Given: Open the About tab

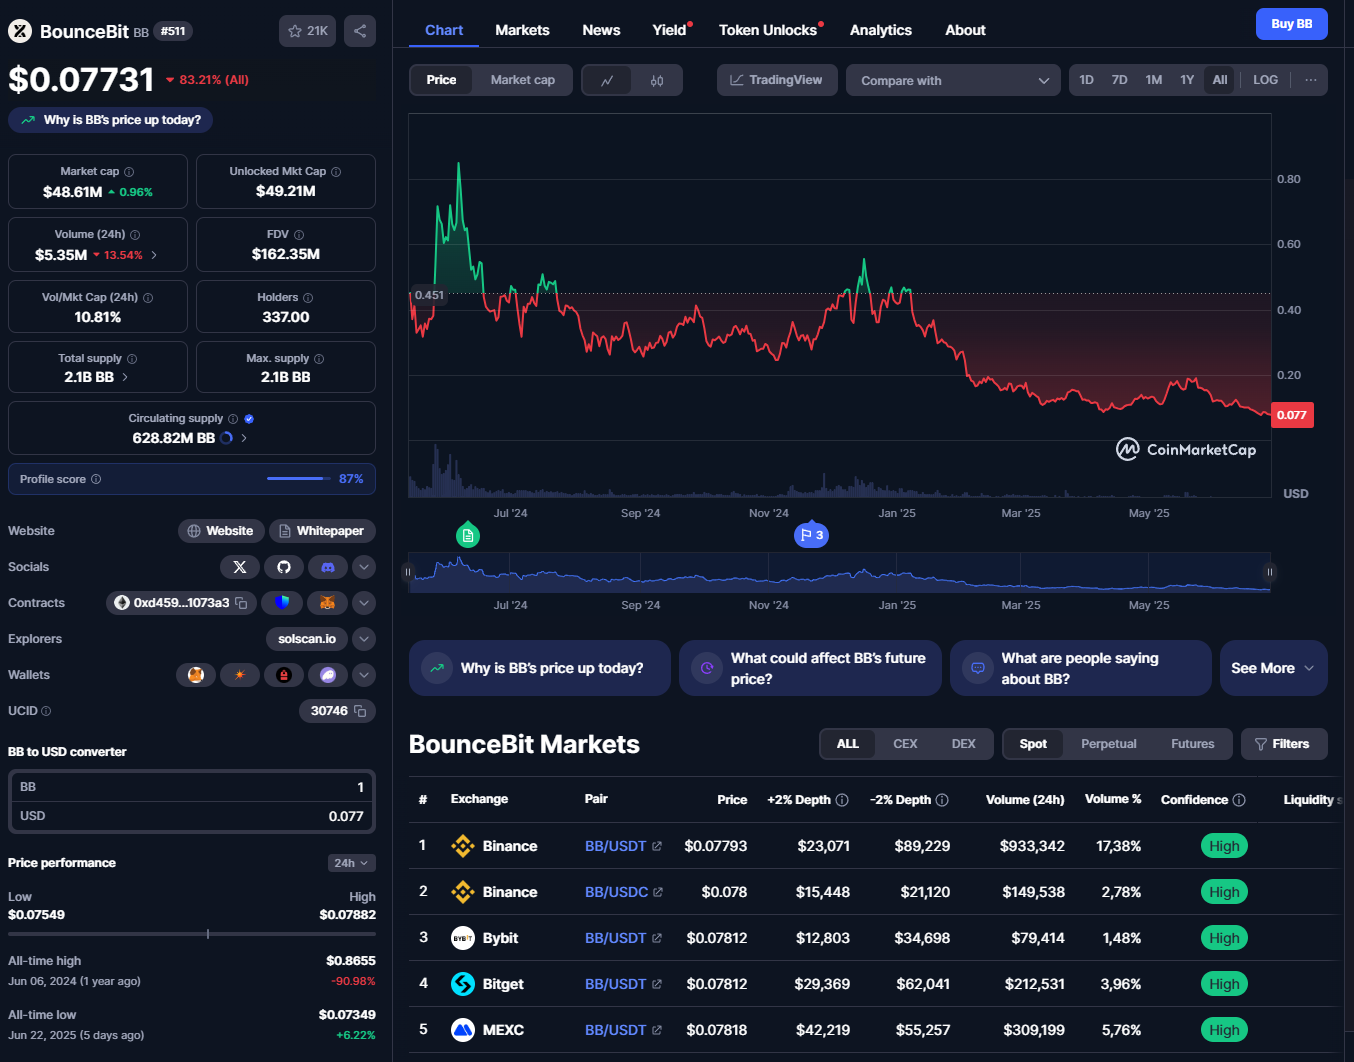Looking at the screenshot, I should click(965, 30).
